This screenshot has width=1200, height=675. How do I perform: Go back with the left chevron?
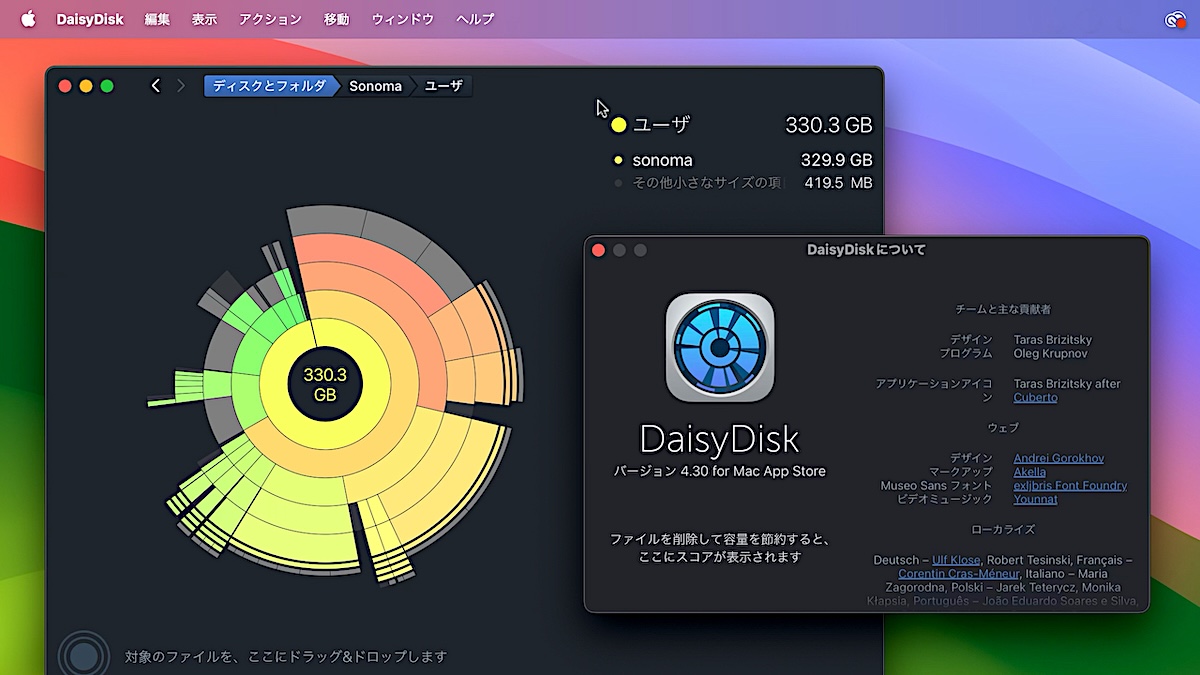[156, 86]
